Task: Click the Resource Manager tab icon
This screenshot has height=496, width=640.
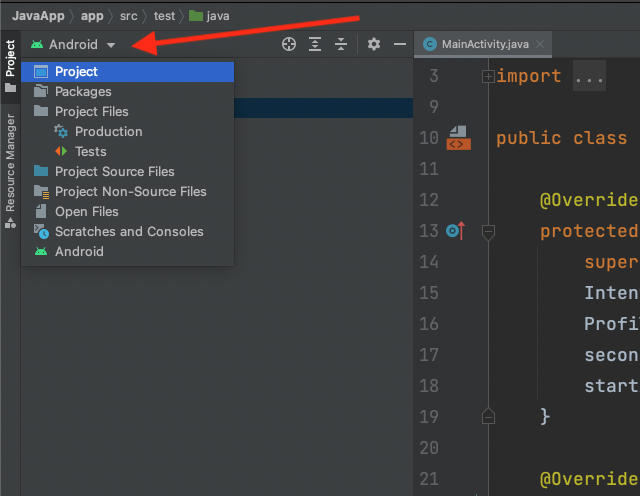Action: (10, 223)
